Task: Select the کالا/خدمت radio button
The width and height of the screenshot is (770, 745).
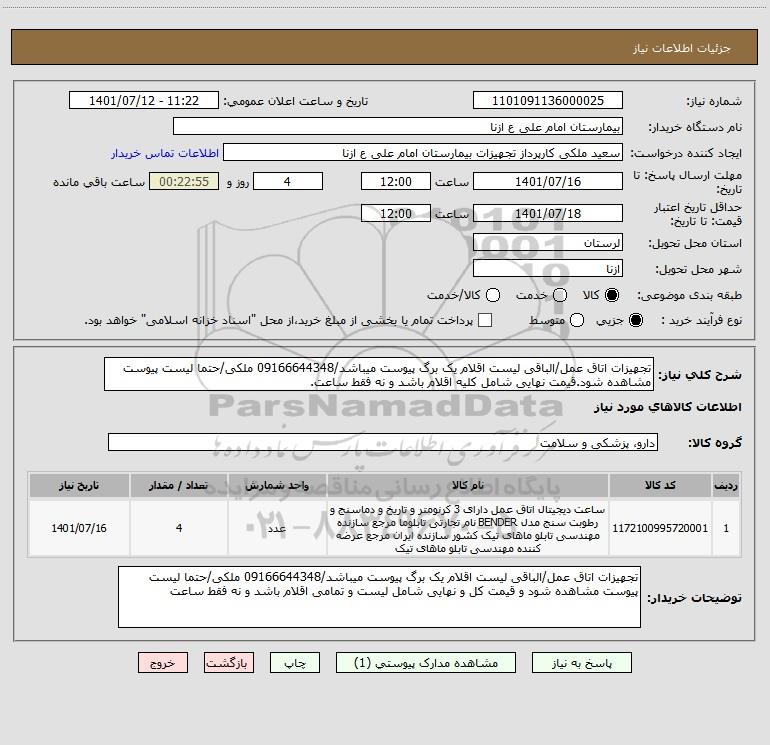Action: (x=493, y=295)
